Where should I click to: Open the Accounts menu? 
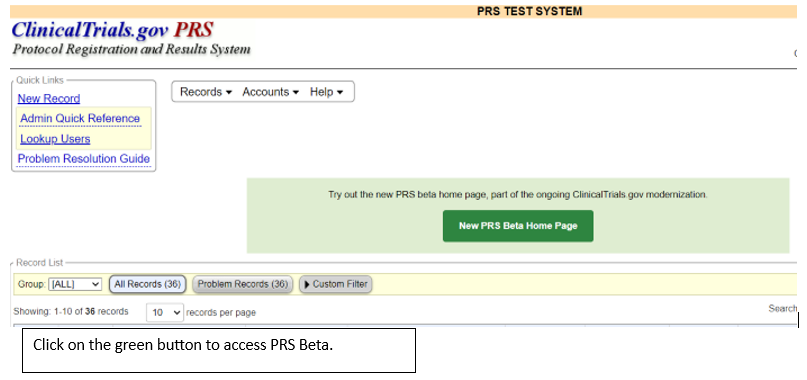pyautogui.click(x=271, y=92)
